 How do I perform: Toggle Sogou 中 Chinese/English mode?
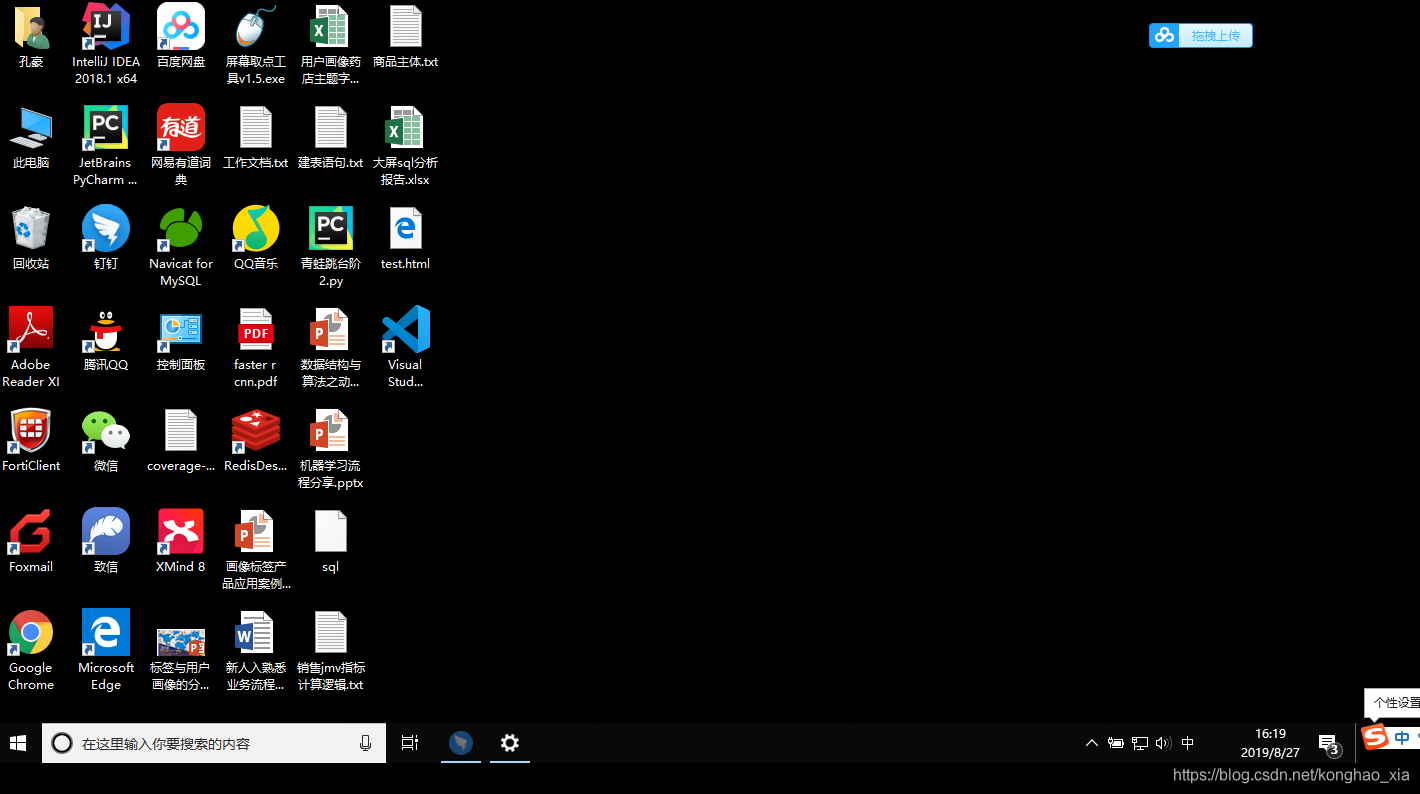[1402, 738]
